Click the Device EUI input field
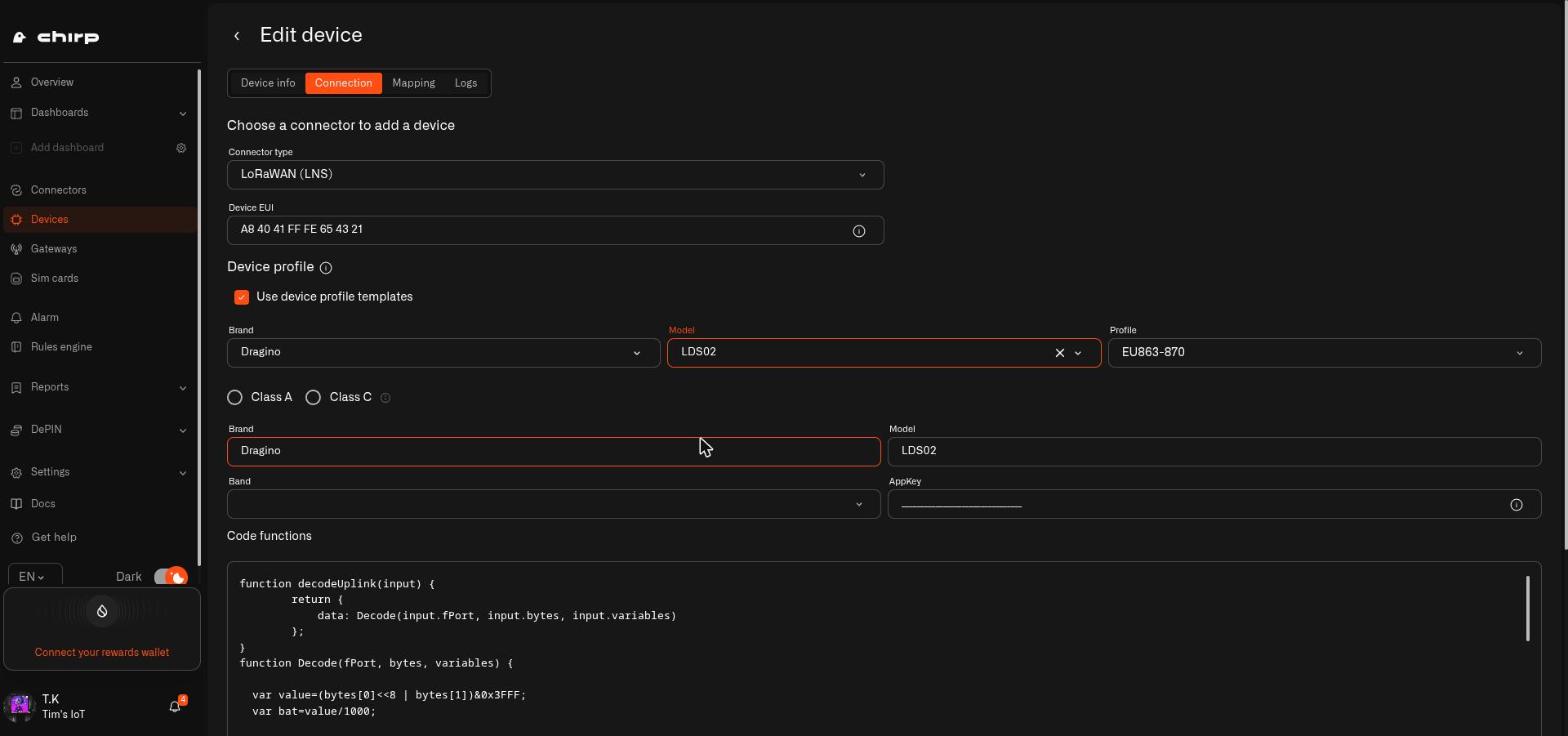 [x=556, y=231]
